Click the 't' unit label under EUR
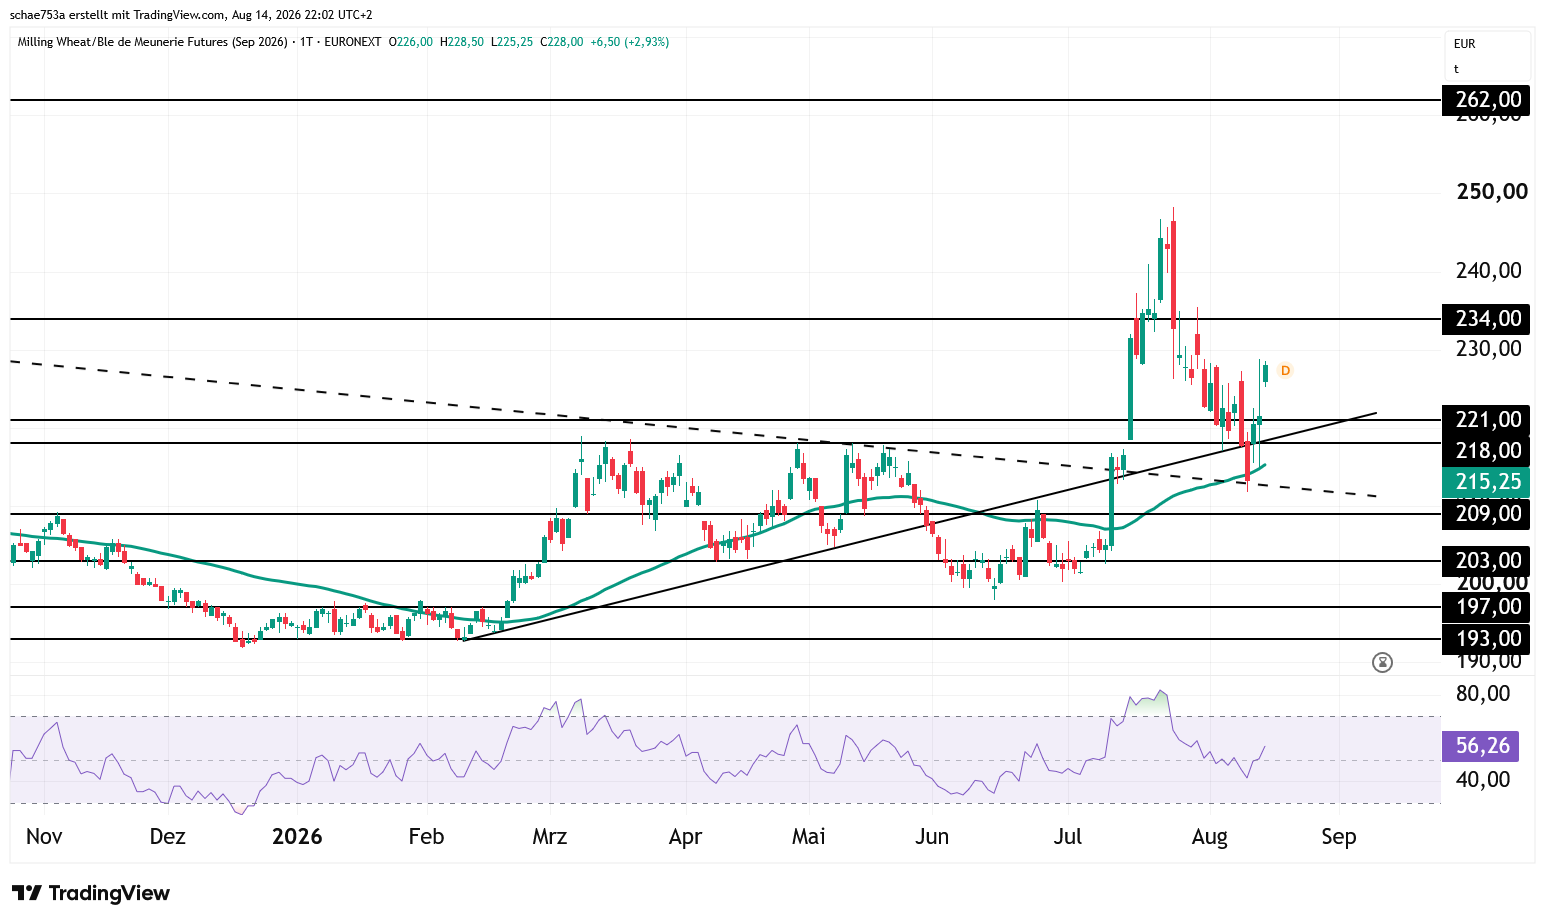This screenshot has width=1545, height=923. (1457, 70)
